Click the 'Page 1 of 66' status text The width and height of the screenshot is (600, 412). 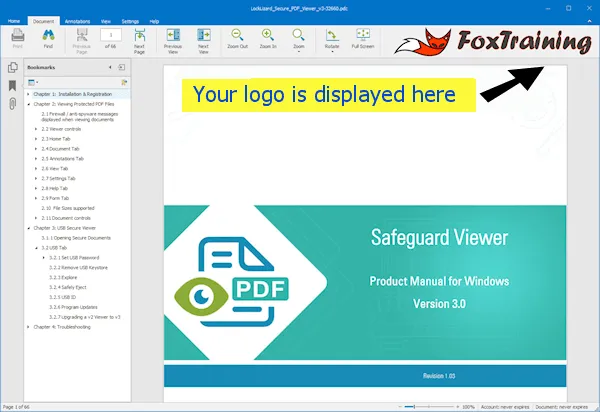pos(16,407)
